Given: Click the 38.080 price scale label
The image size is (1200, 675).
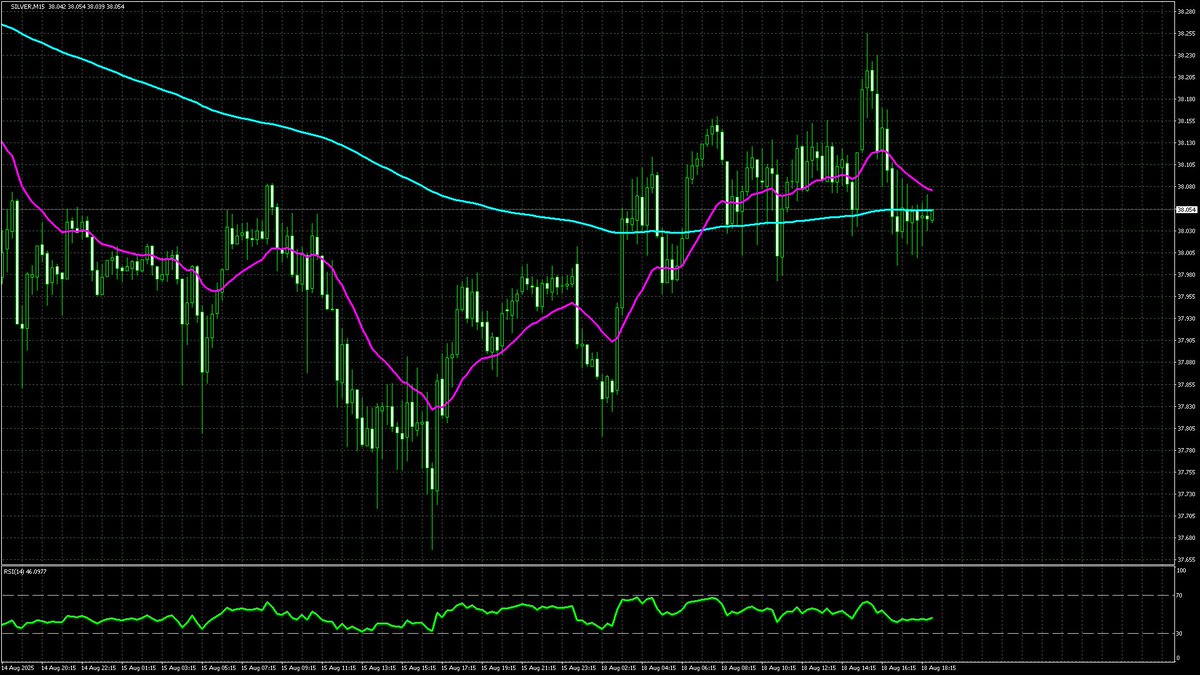Looking at the screenshot, I should click(x=1186, y=187).
